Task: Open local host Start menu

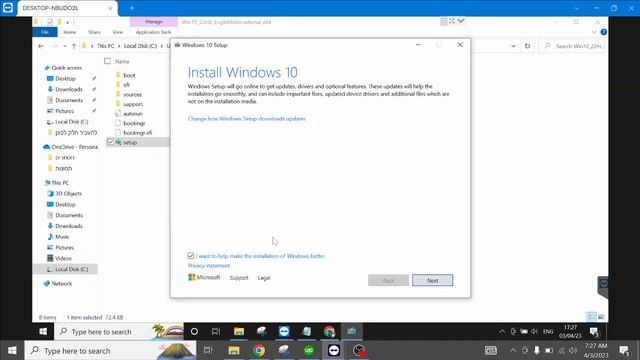Action: coord(12,350)
